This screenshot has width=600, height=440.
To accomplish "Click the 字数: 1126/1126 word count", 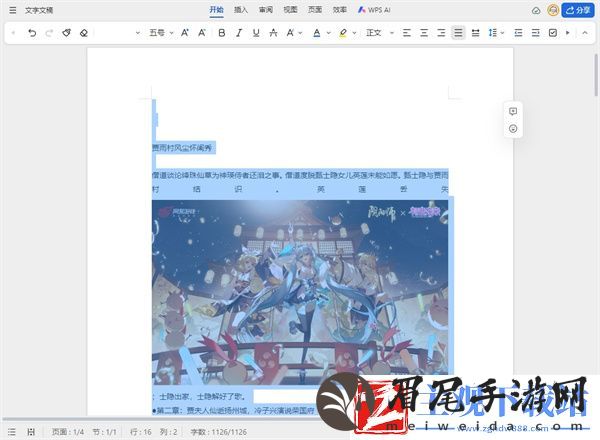I will tap(218, 432).
